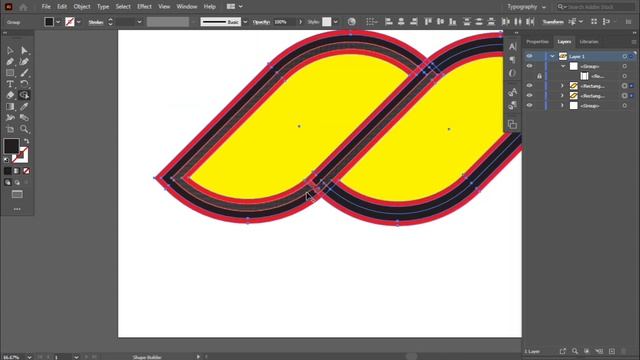Delete selection trash icon in Layers
The width and height of the screenshot is (640, 360).
[623, 351]
